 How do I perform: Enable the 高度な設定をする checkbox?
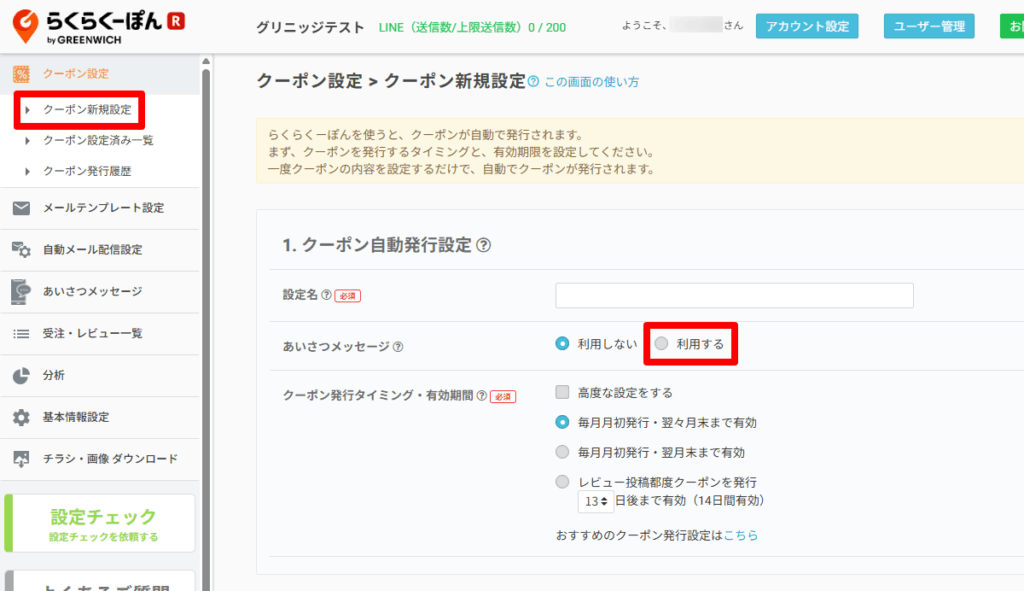(x=563, y=393)
